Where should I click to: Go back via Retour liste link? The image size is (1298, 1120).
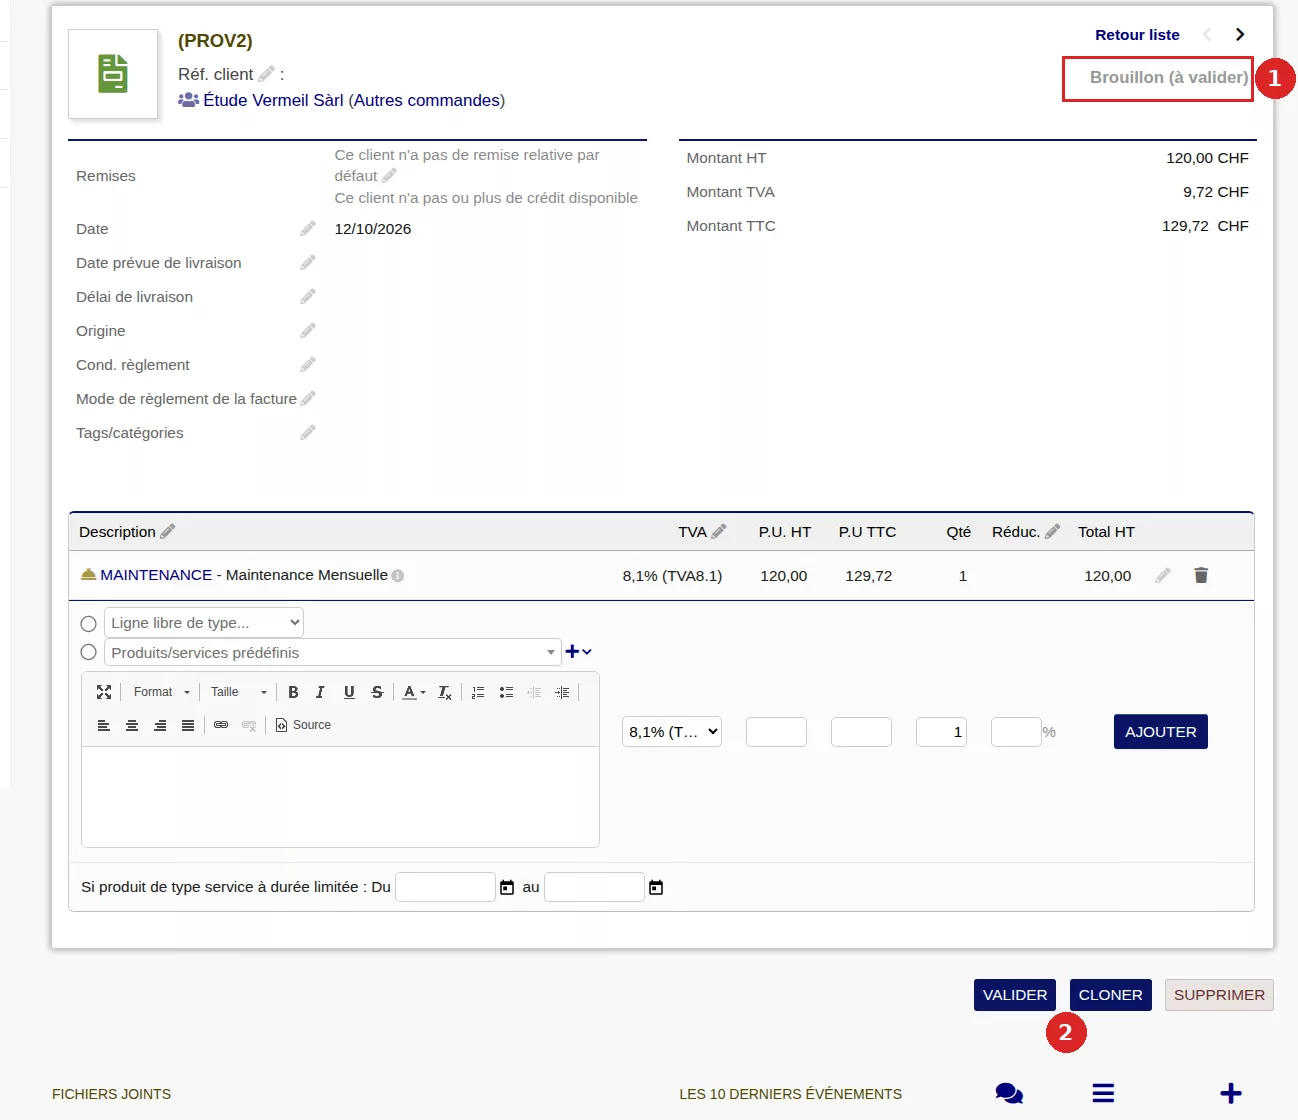pyautogui.click(x=1137, y=35)
